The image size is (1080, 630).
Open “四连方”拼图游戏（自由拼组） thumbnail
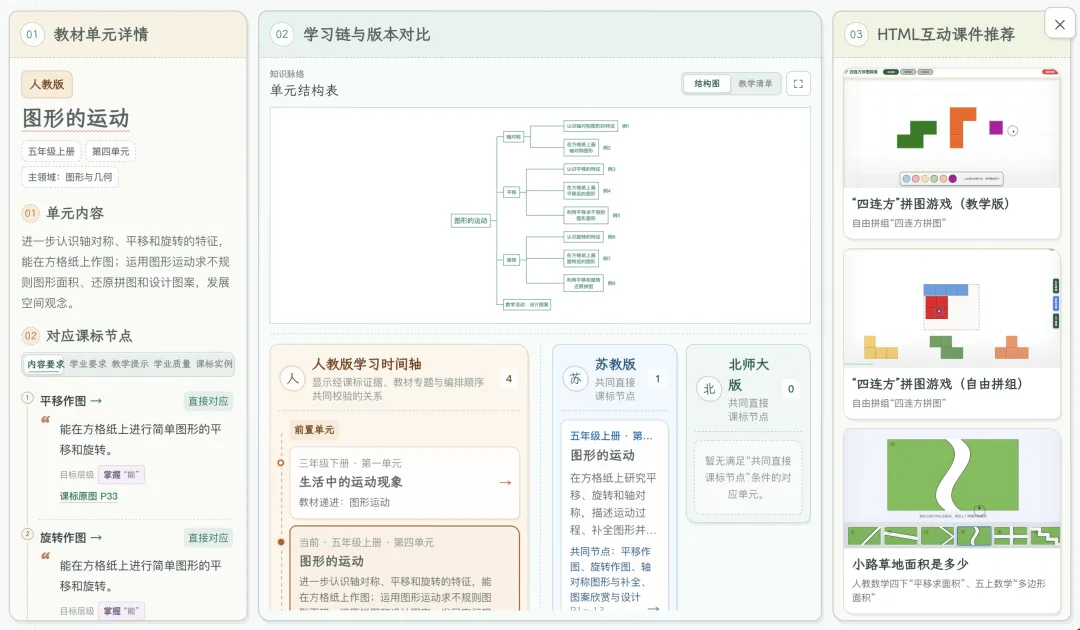[x=951, y=308]
